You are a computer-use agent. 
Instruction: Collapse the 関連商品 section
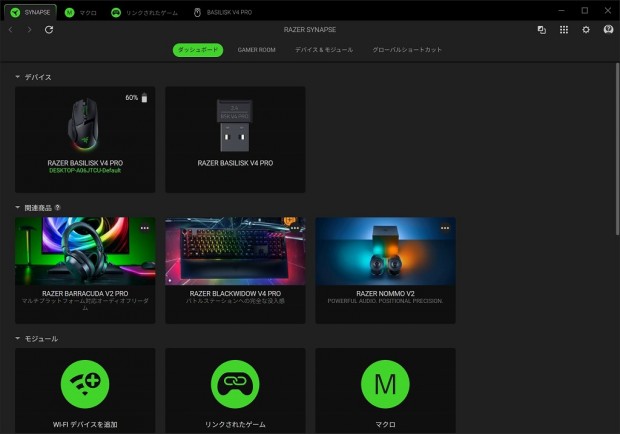17,208
